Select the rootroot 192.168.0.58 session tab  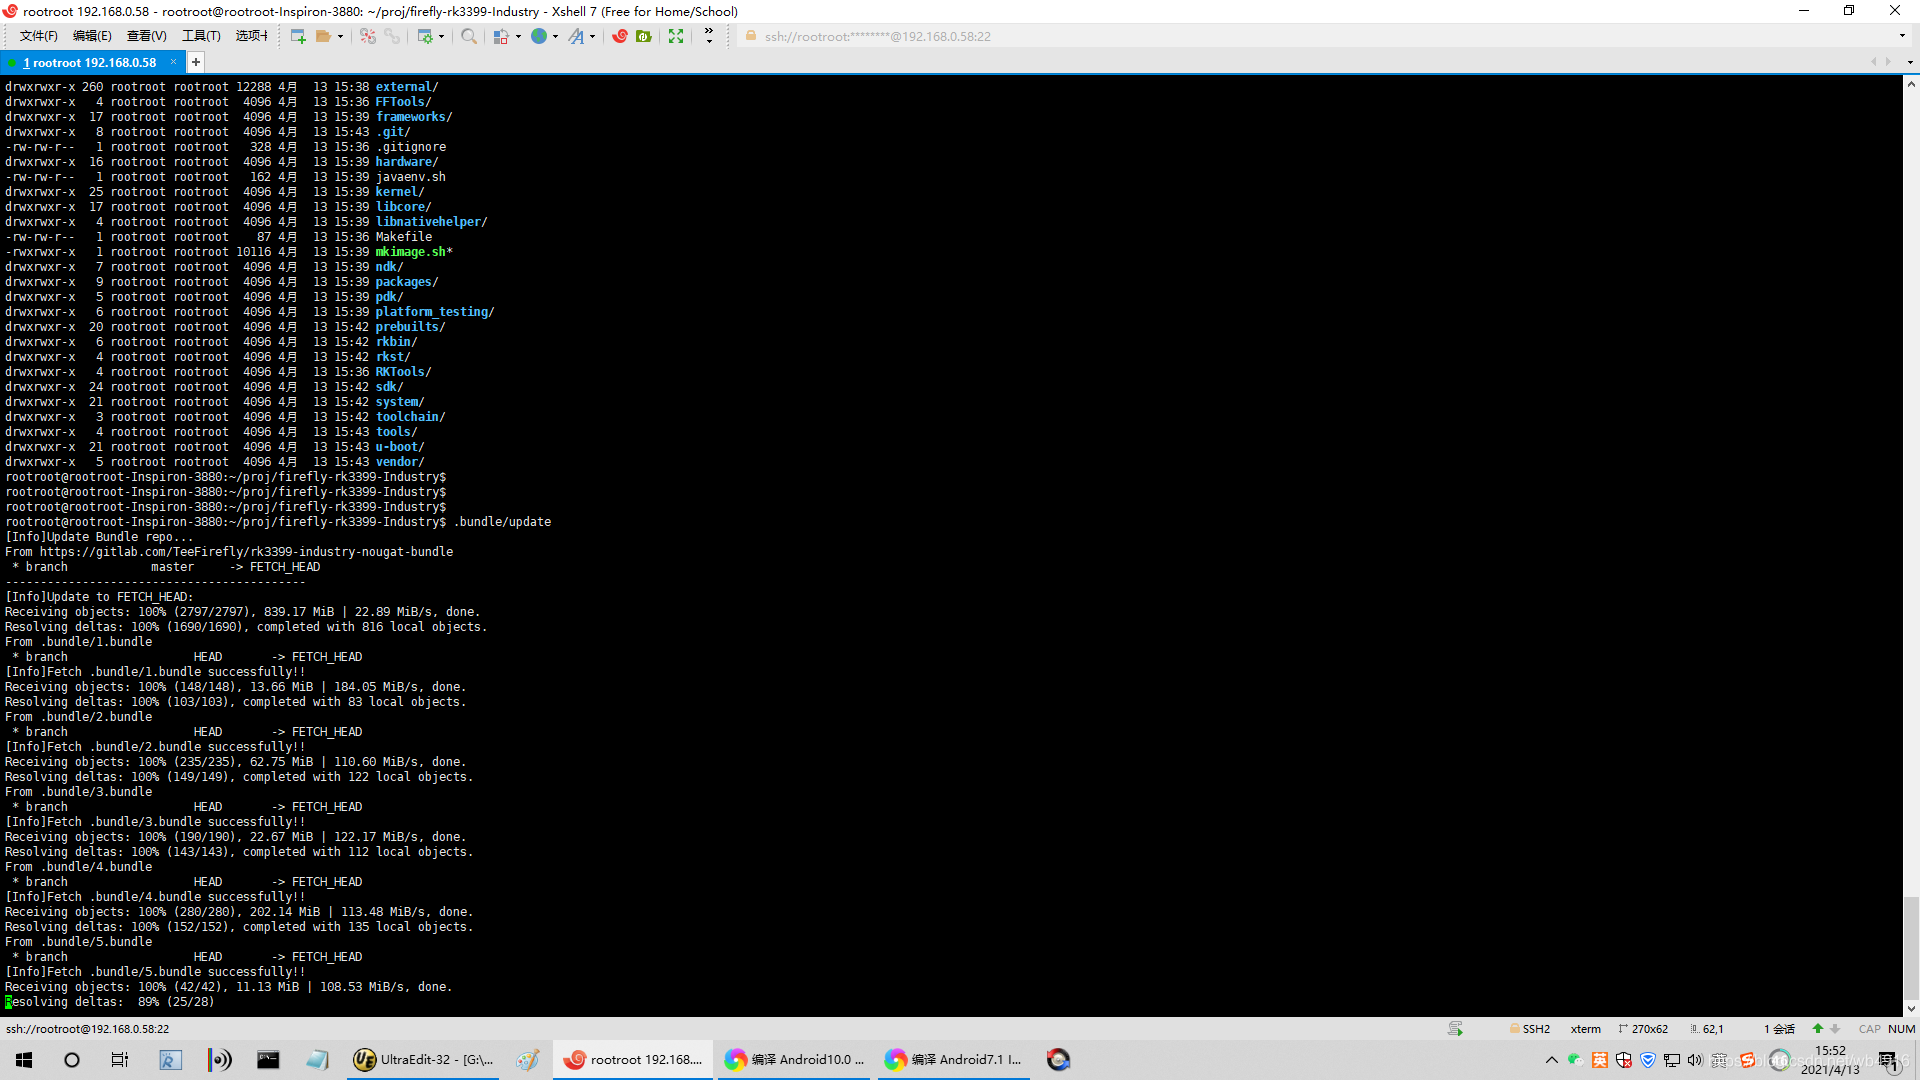pyautogui.click(x=90, y=62)
